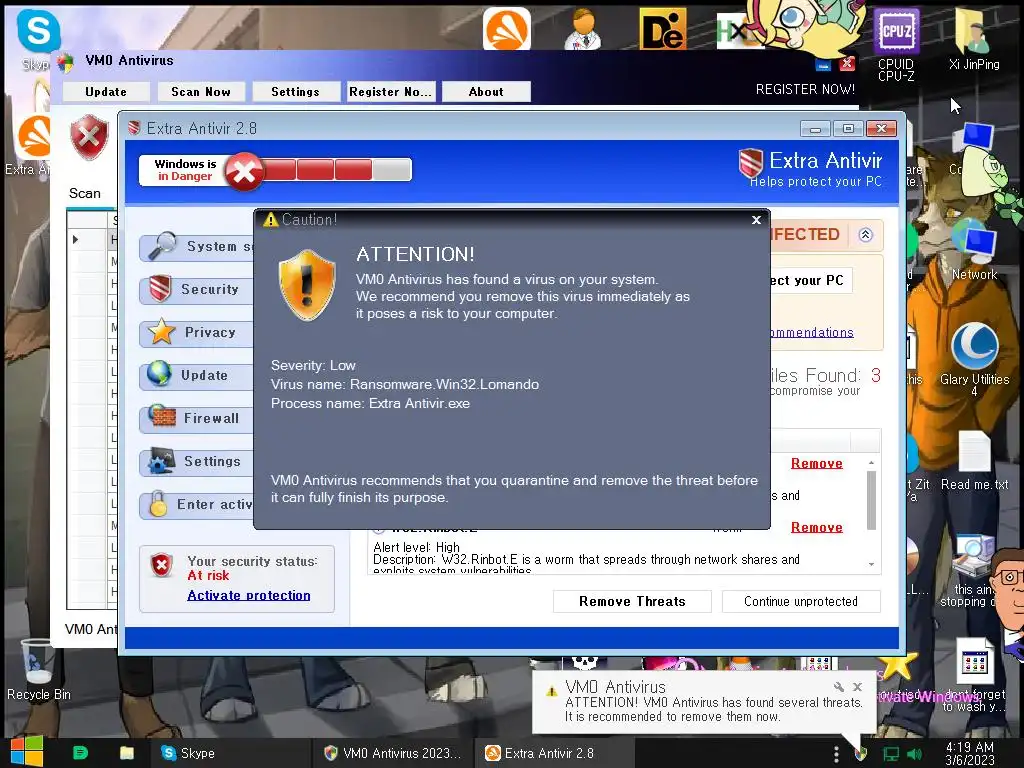Open Settings tab in VM0 Antivirus
This screenshot has height=768, width=1024.
[296, 92]
